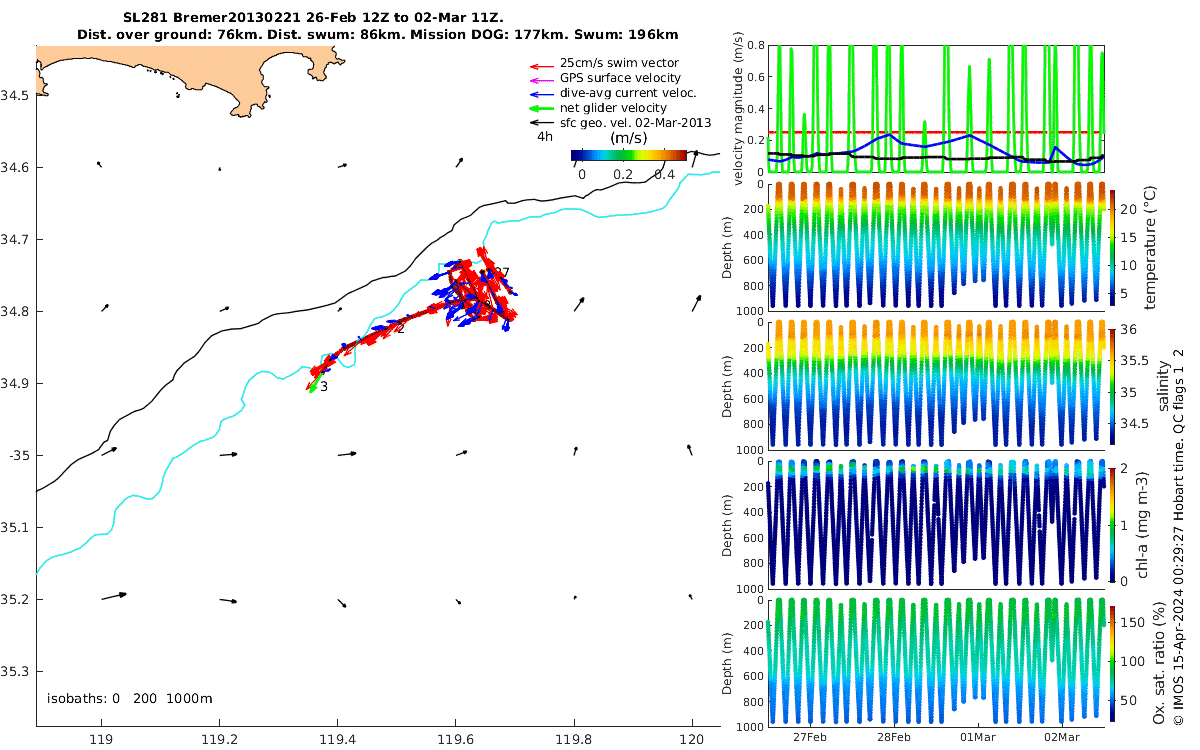Select the 'dive-avg current veloc.' legend text
This screenshot has width=1200, height=750.
[628, 92]
